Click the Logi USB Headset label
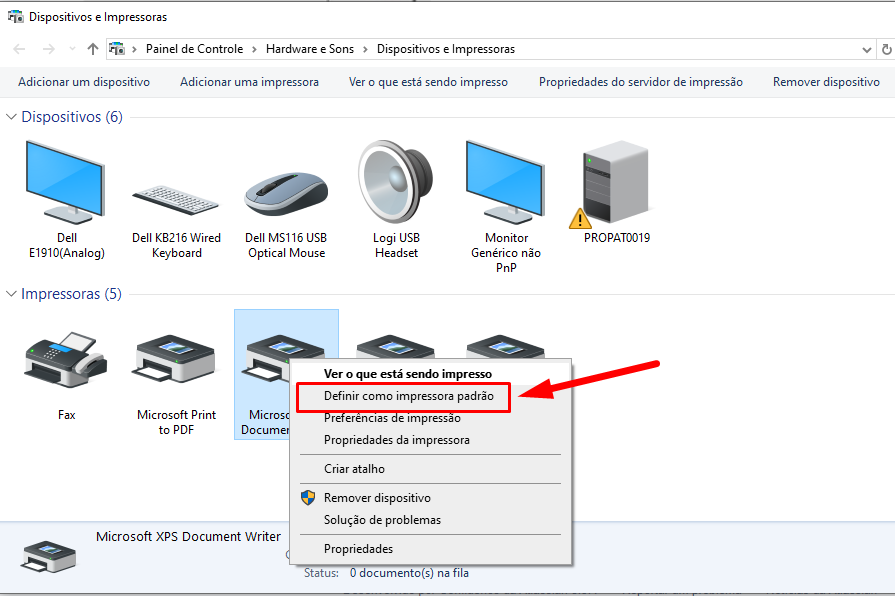895x596 pixels. (x=396, y=245)
